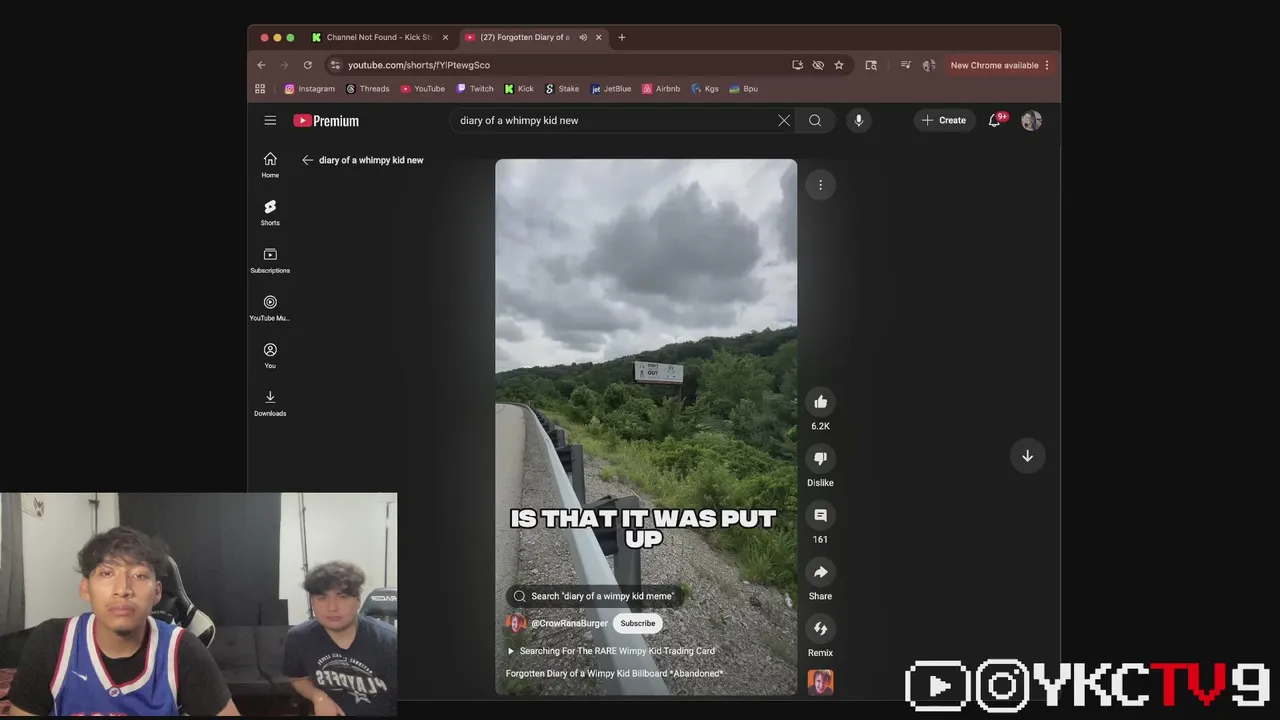
Task: Go to Home in the sidebar
Action: pos(270,165)
